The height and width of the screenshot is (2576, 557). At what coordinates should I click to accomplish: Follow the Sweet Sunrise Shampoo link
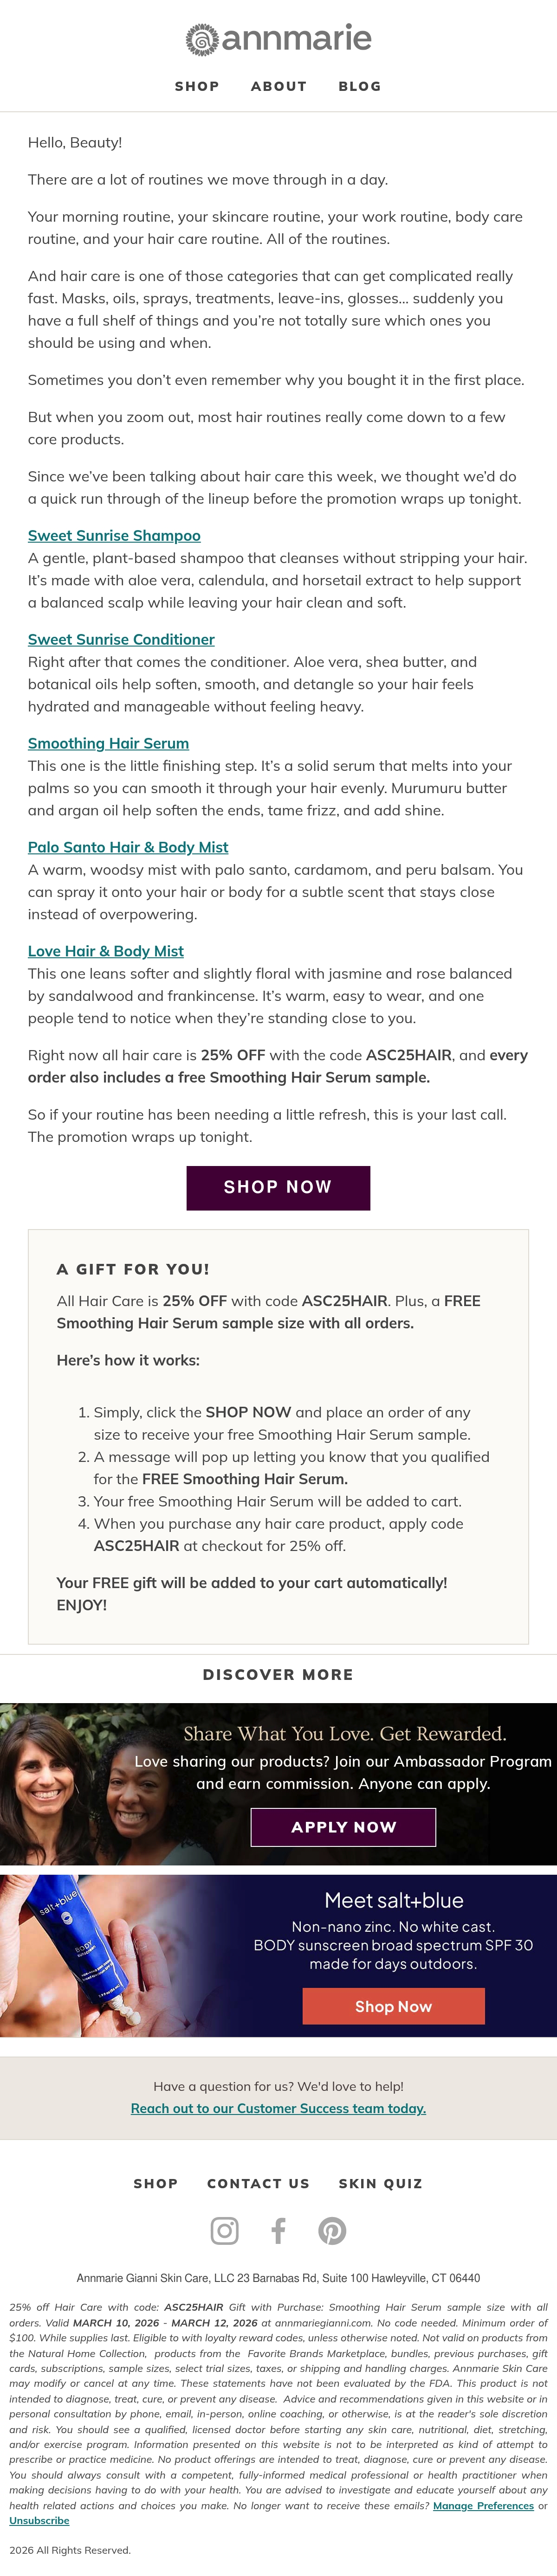point(114,536)
